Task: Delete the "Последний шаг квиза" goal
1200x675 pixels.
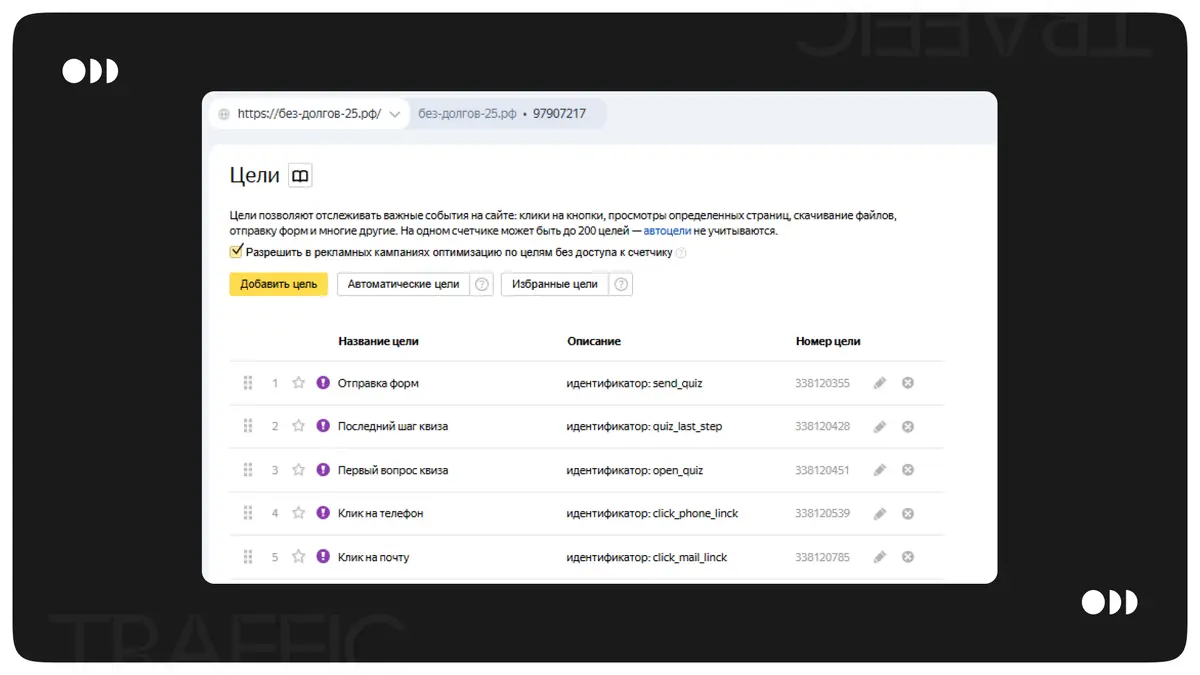Action: point(908,427)
